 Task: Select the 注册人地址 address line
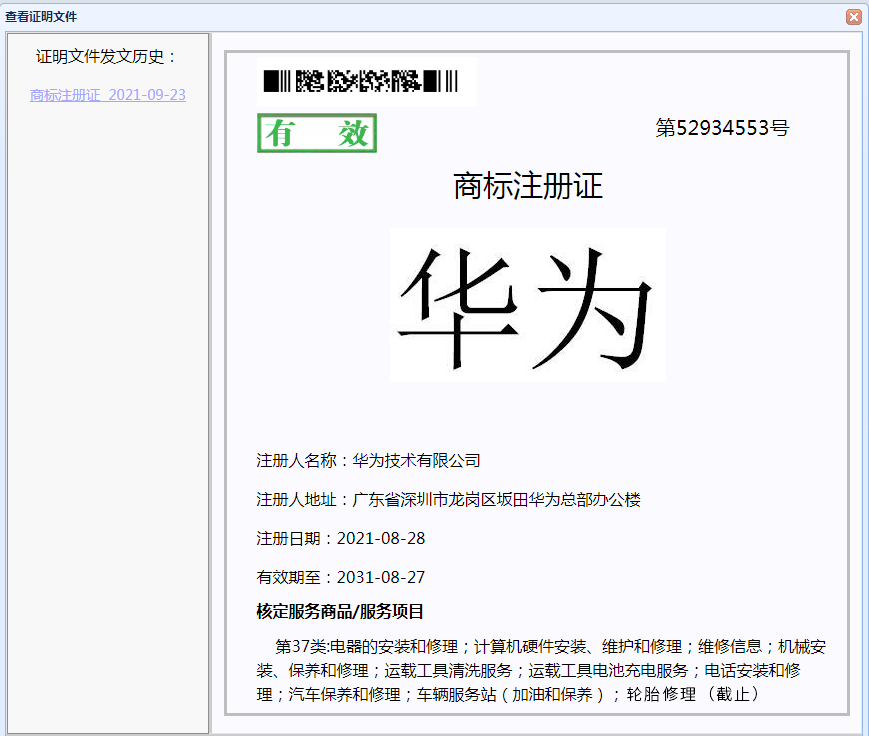coord(448,500)
